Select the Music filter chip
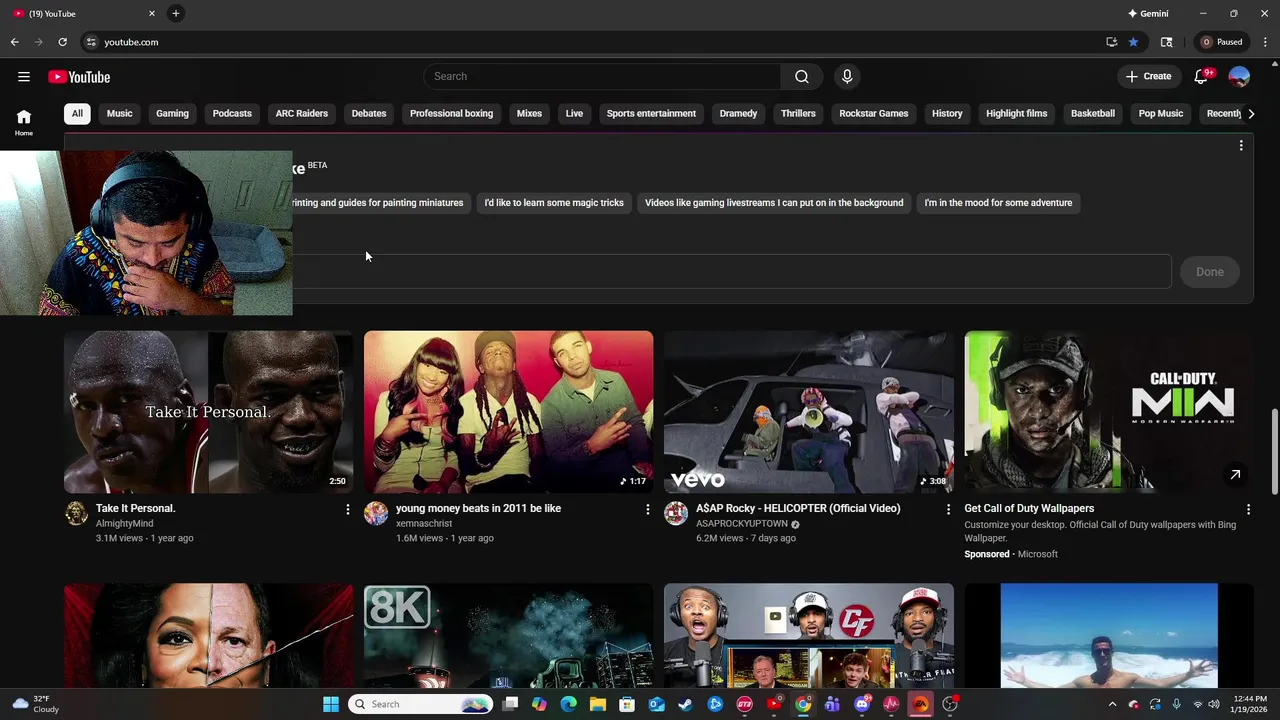 pos(120,113)
